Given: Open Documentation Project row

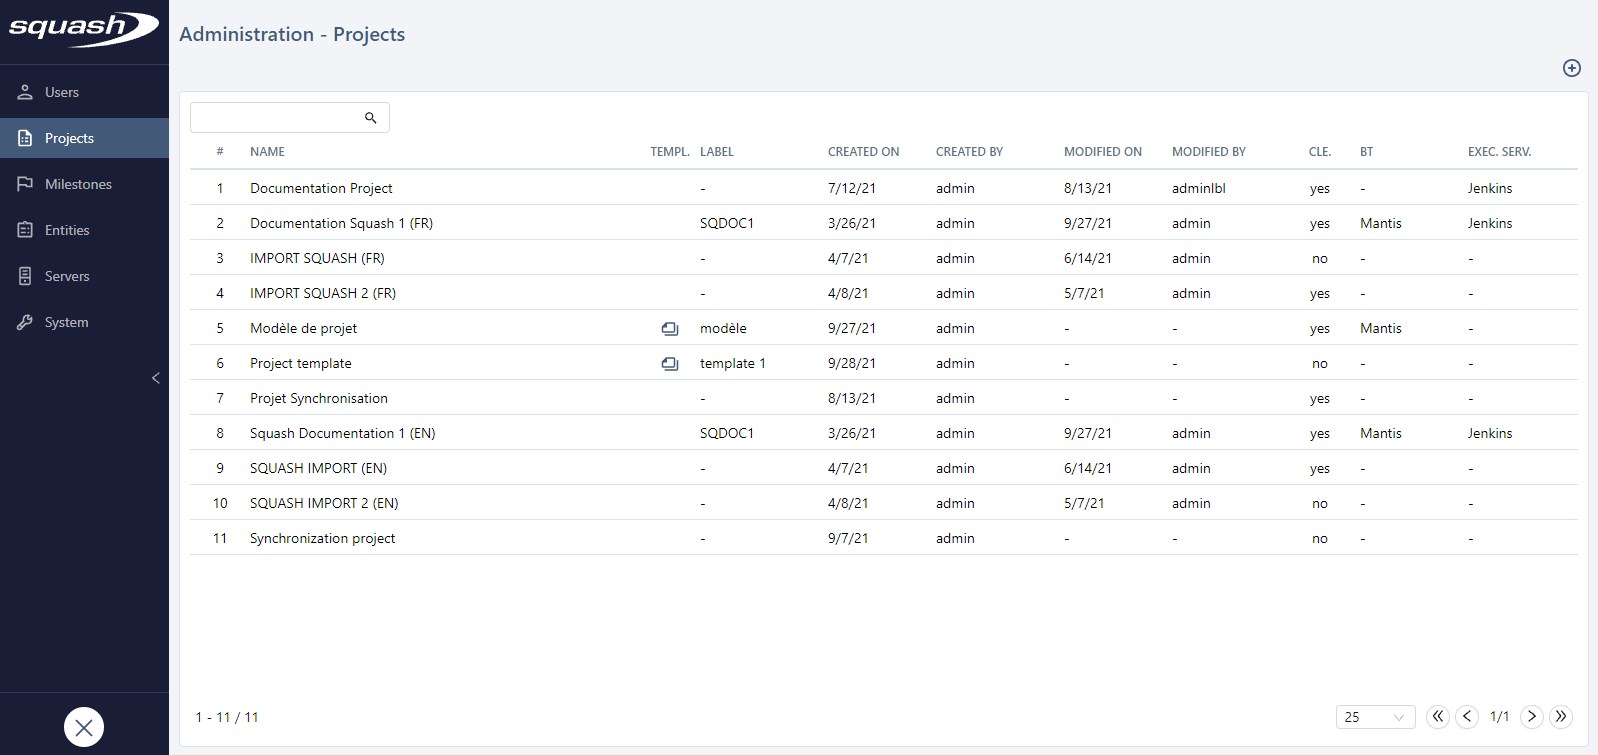Looking at the screenshot, I should [x=884, y=188].
